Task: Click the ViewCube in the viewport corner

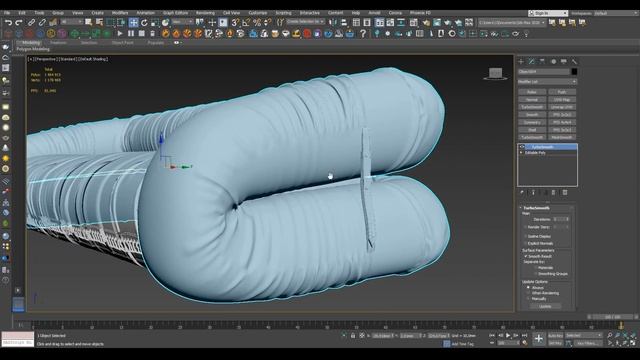Action: (496, 73)
